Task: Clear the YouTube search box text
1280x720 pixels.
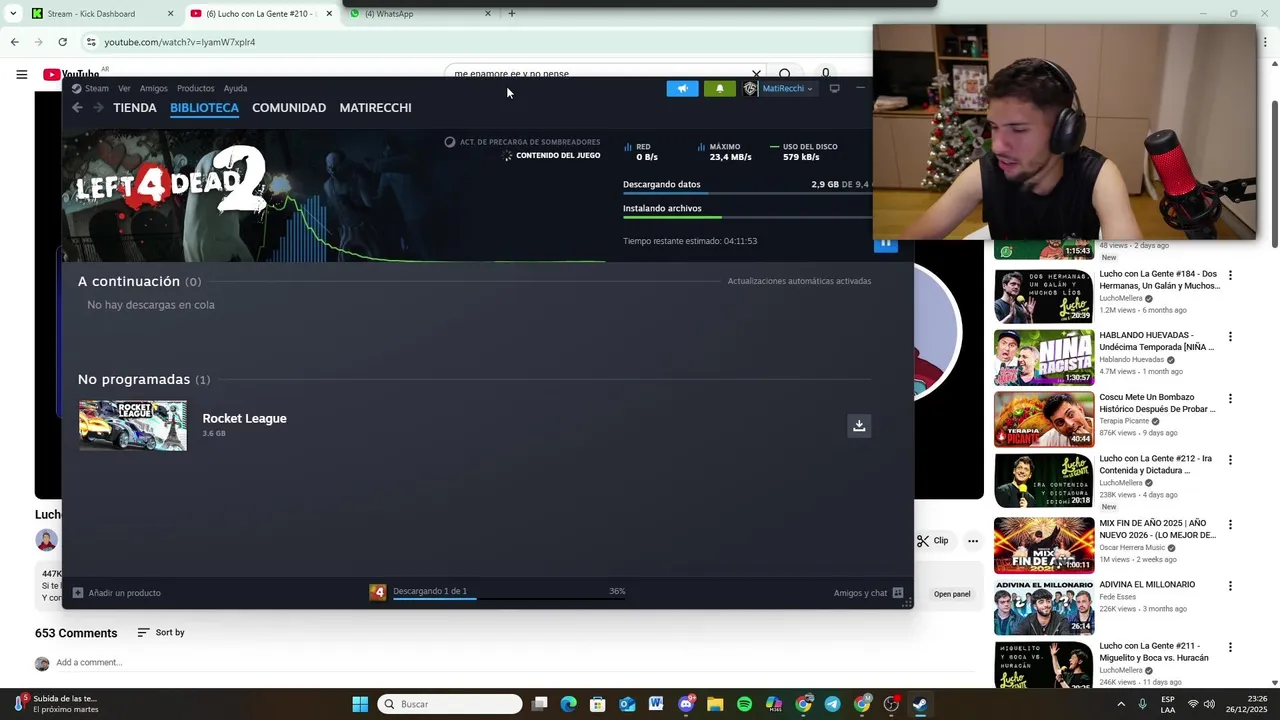Action: click(756, 74)
